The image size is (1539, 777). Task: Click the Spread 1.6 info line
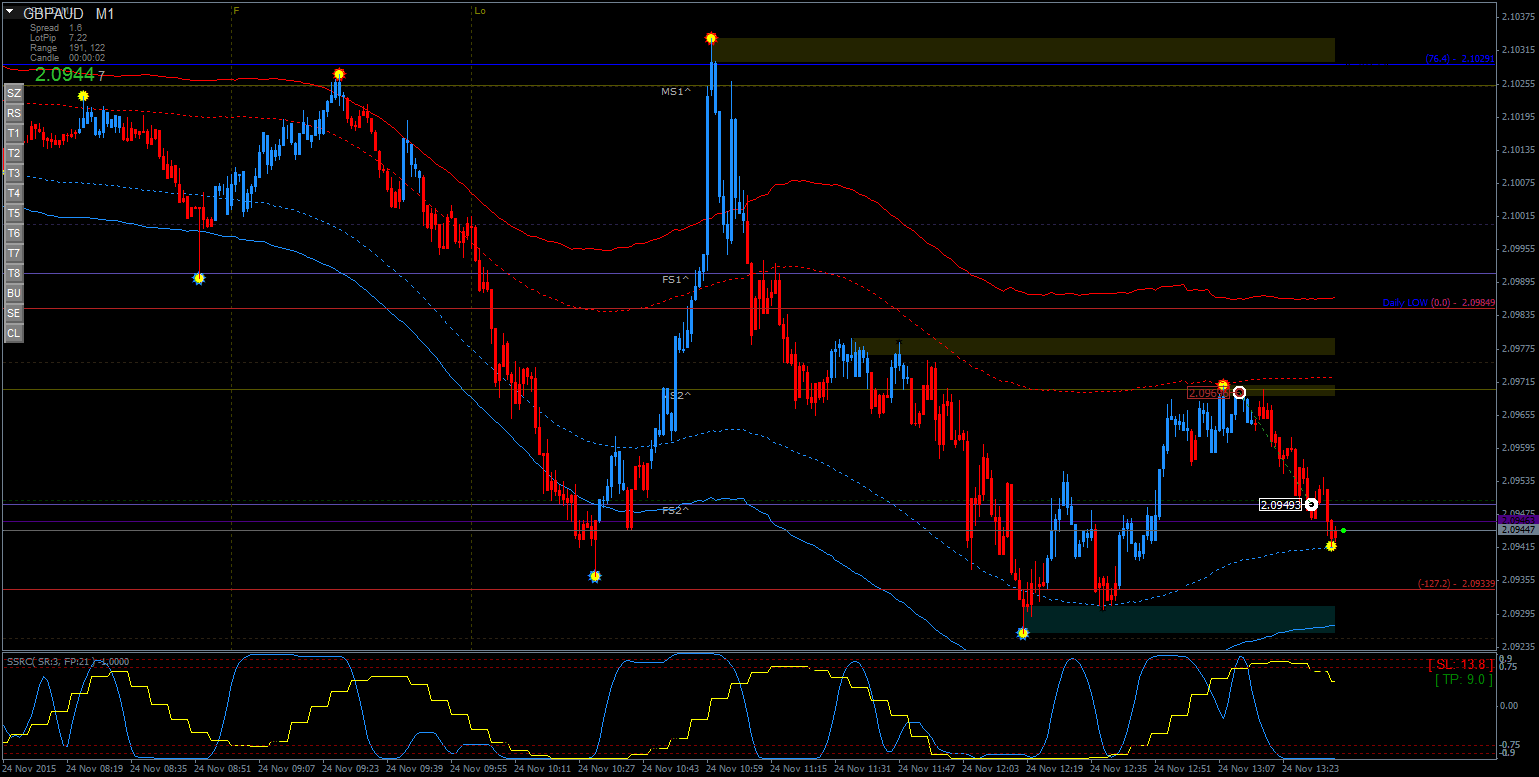click(55, 28)
